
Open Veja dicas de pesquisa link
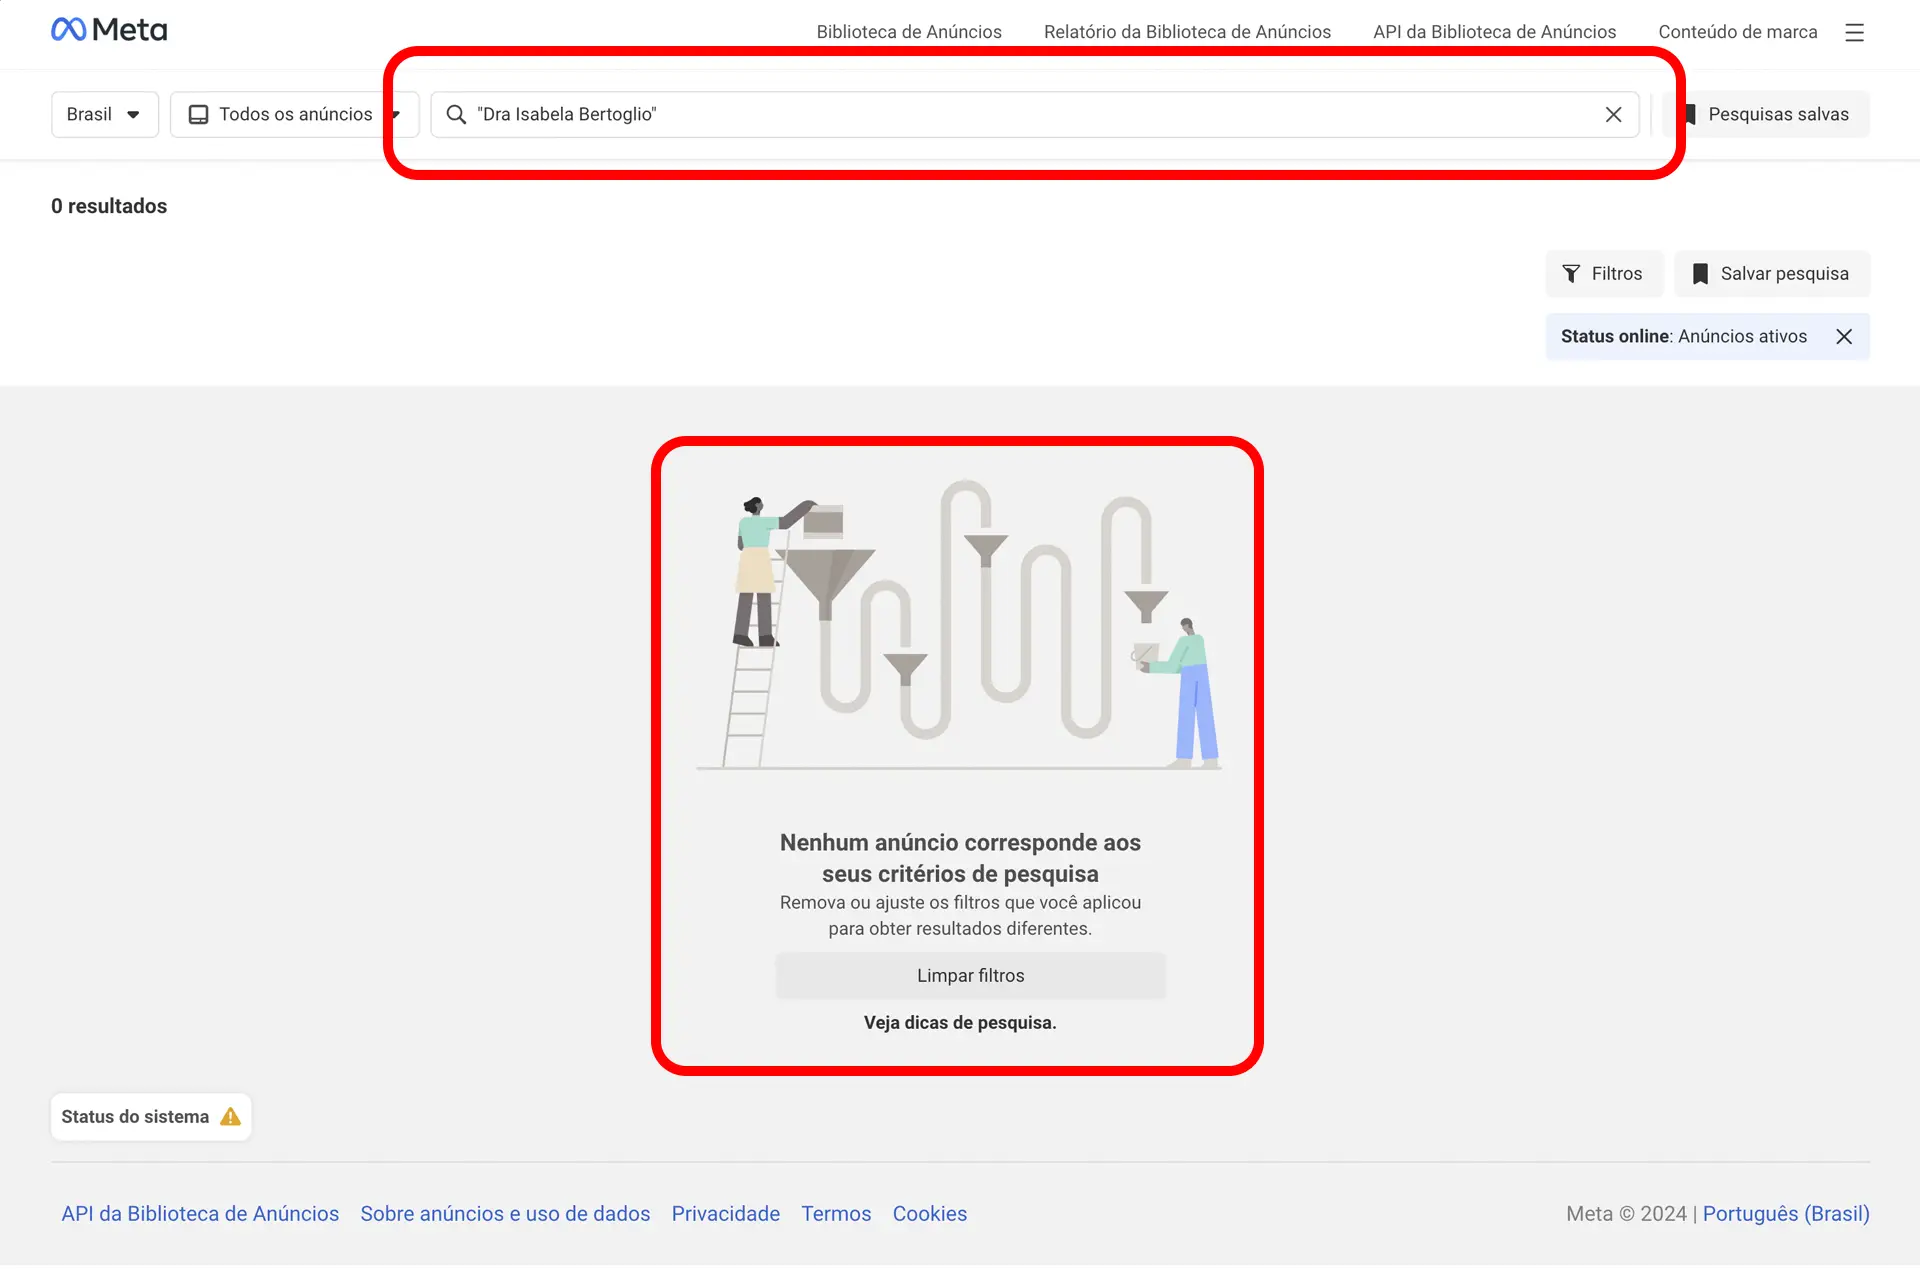(x=960, y=1022)
